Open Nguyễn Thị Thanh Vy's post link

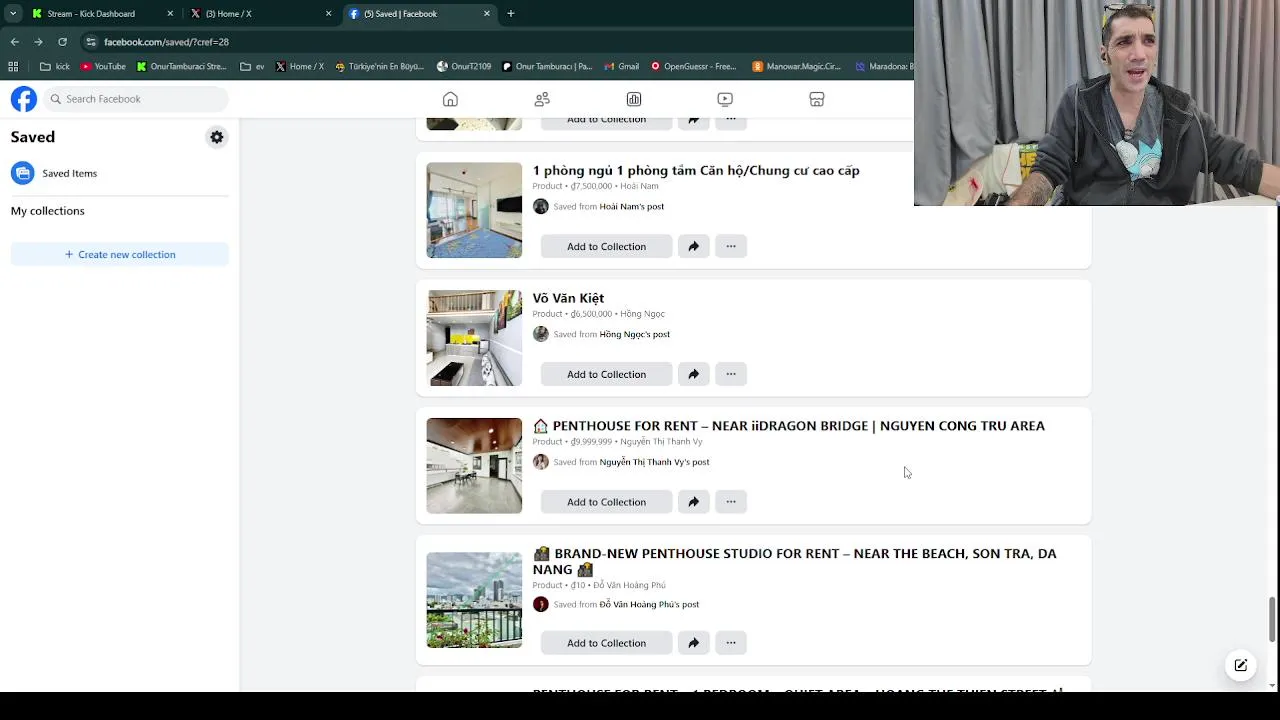point(654,462)
